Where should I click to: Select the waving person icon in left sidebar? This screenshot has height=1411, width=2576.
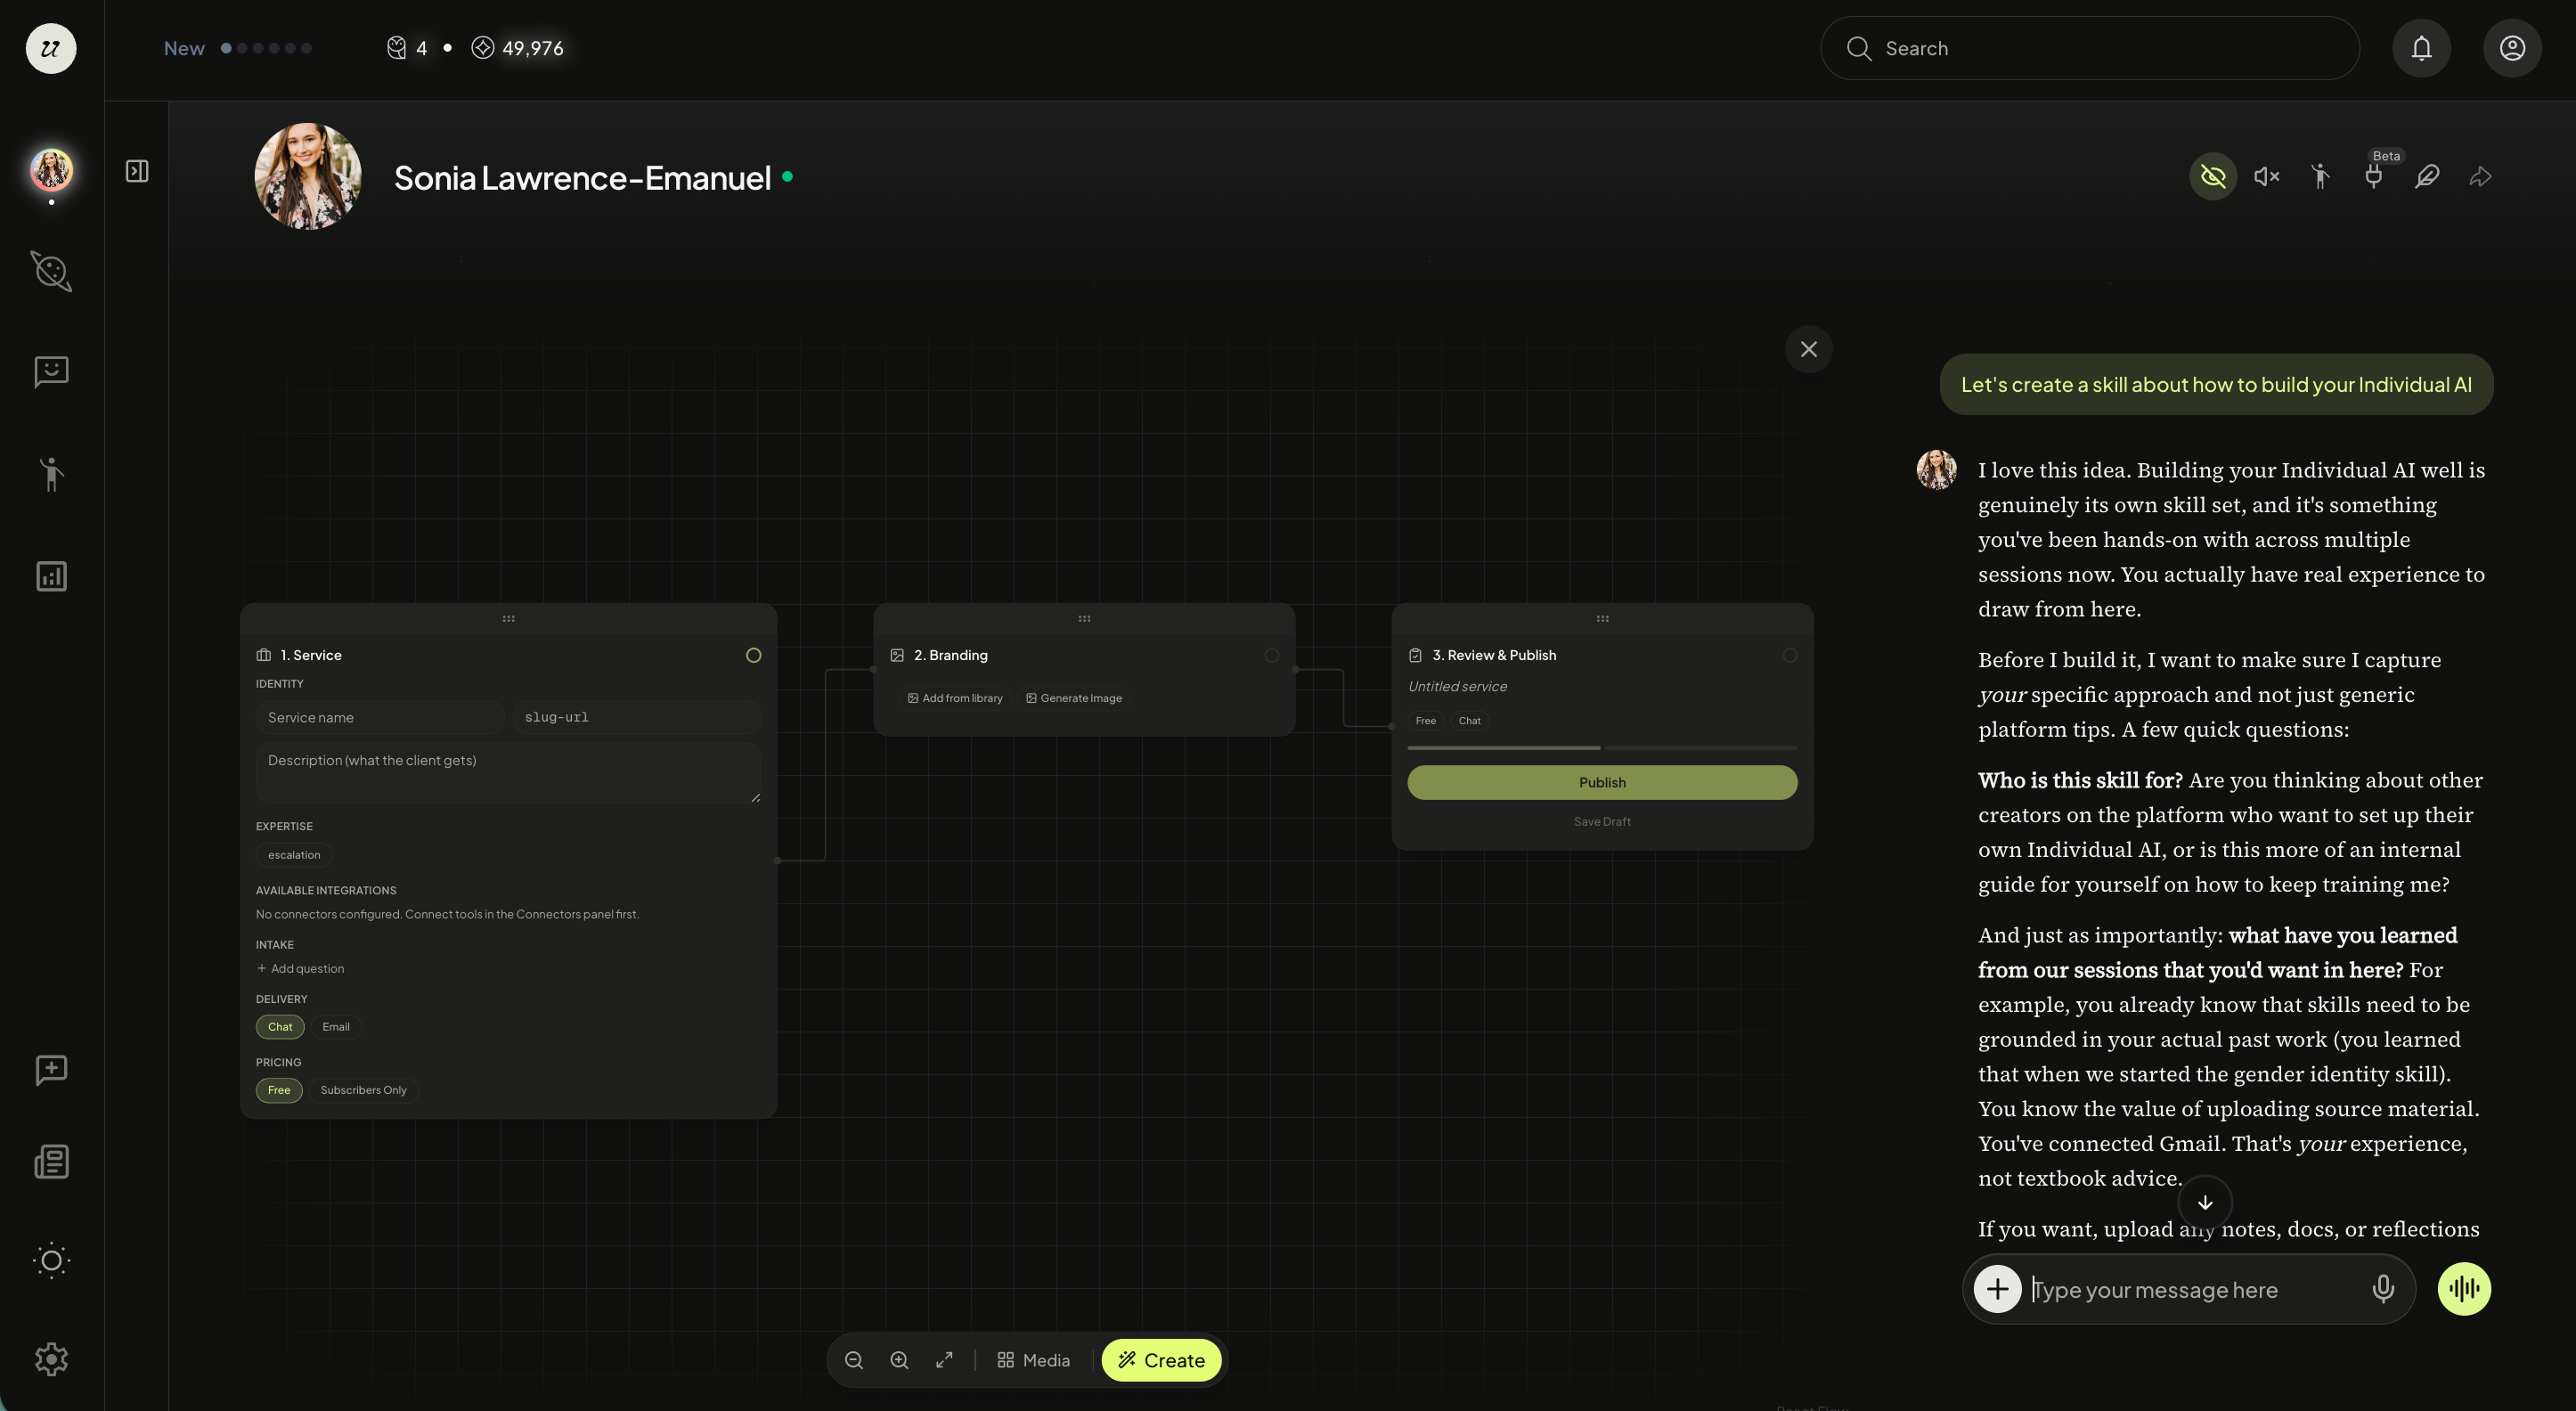click(51, 473)
